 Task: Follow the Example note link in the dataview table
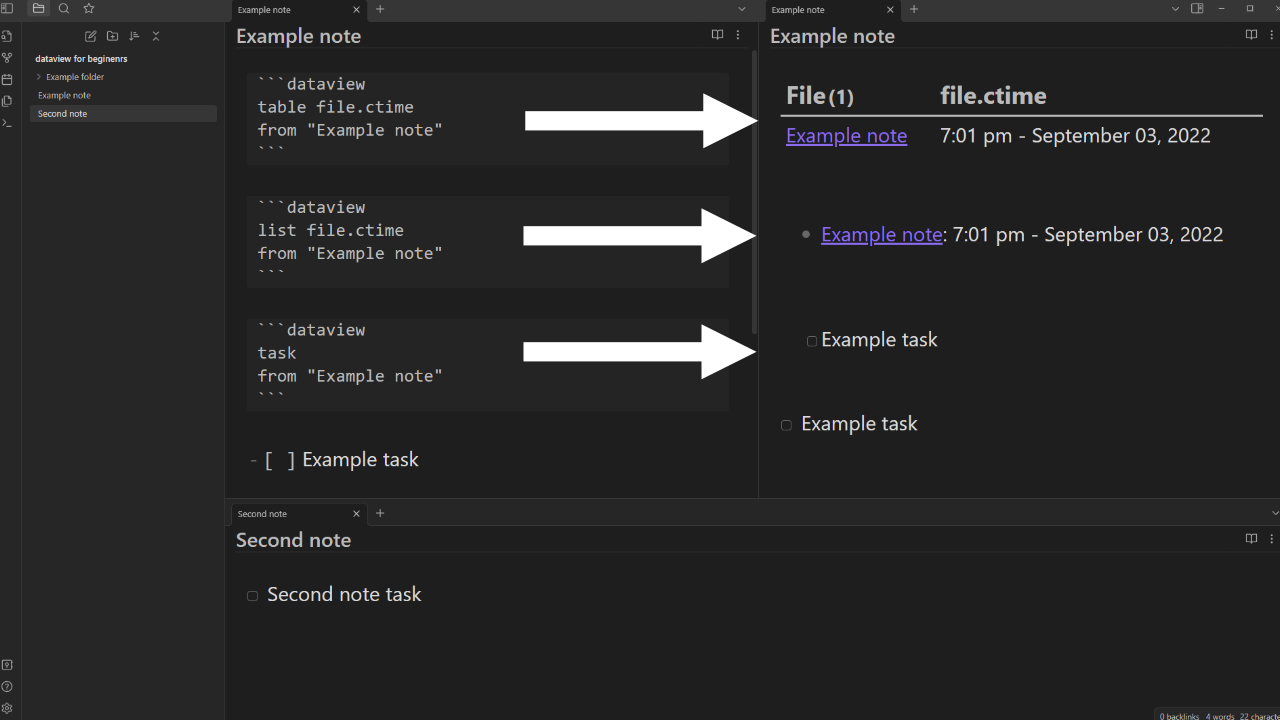pos(846,135)
